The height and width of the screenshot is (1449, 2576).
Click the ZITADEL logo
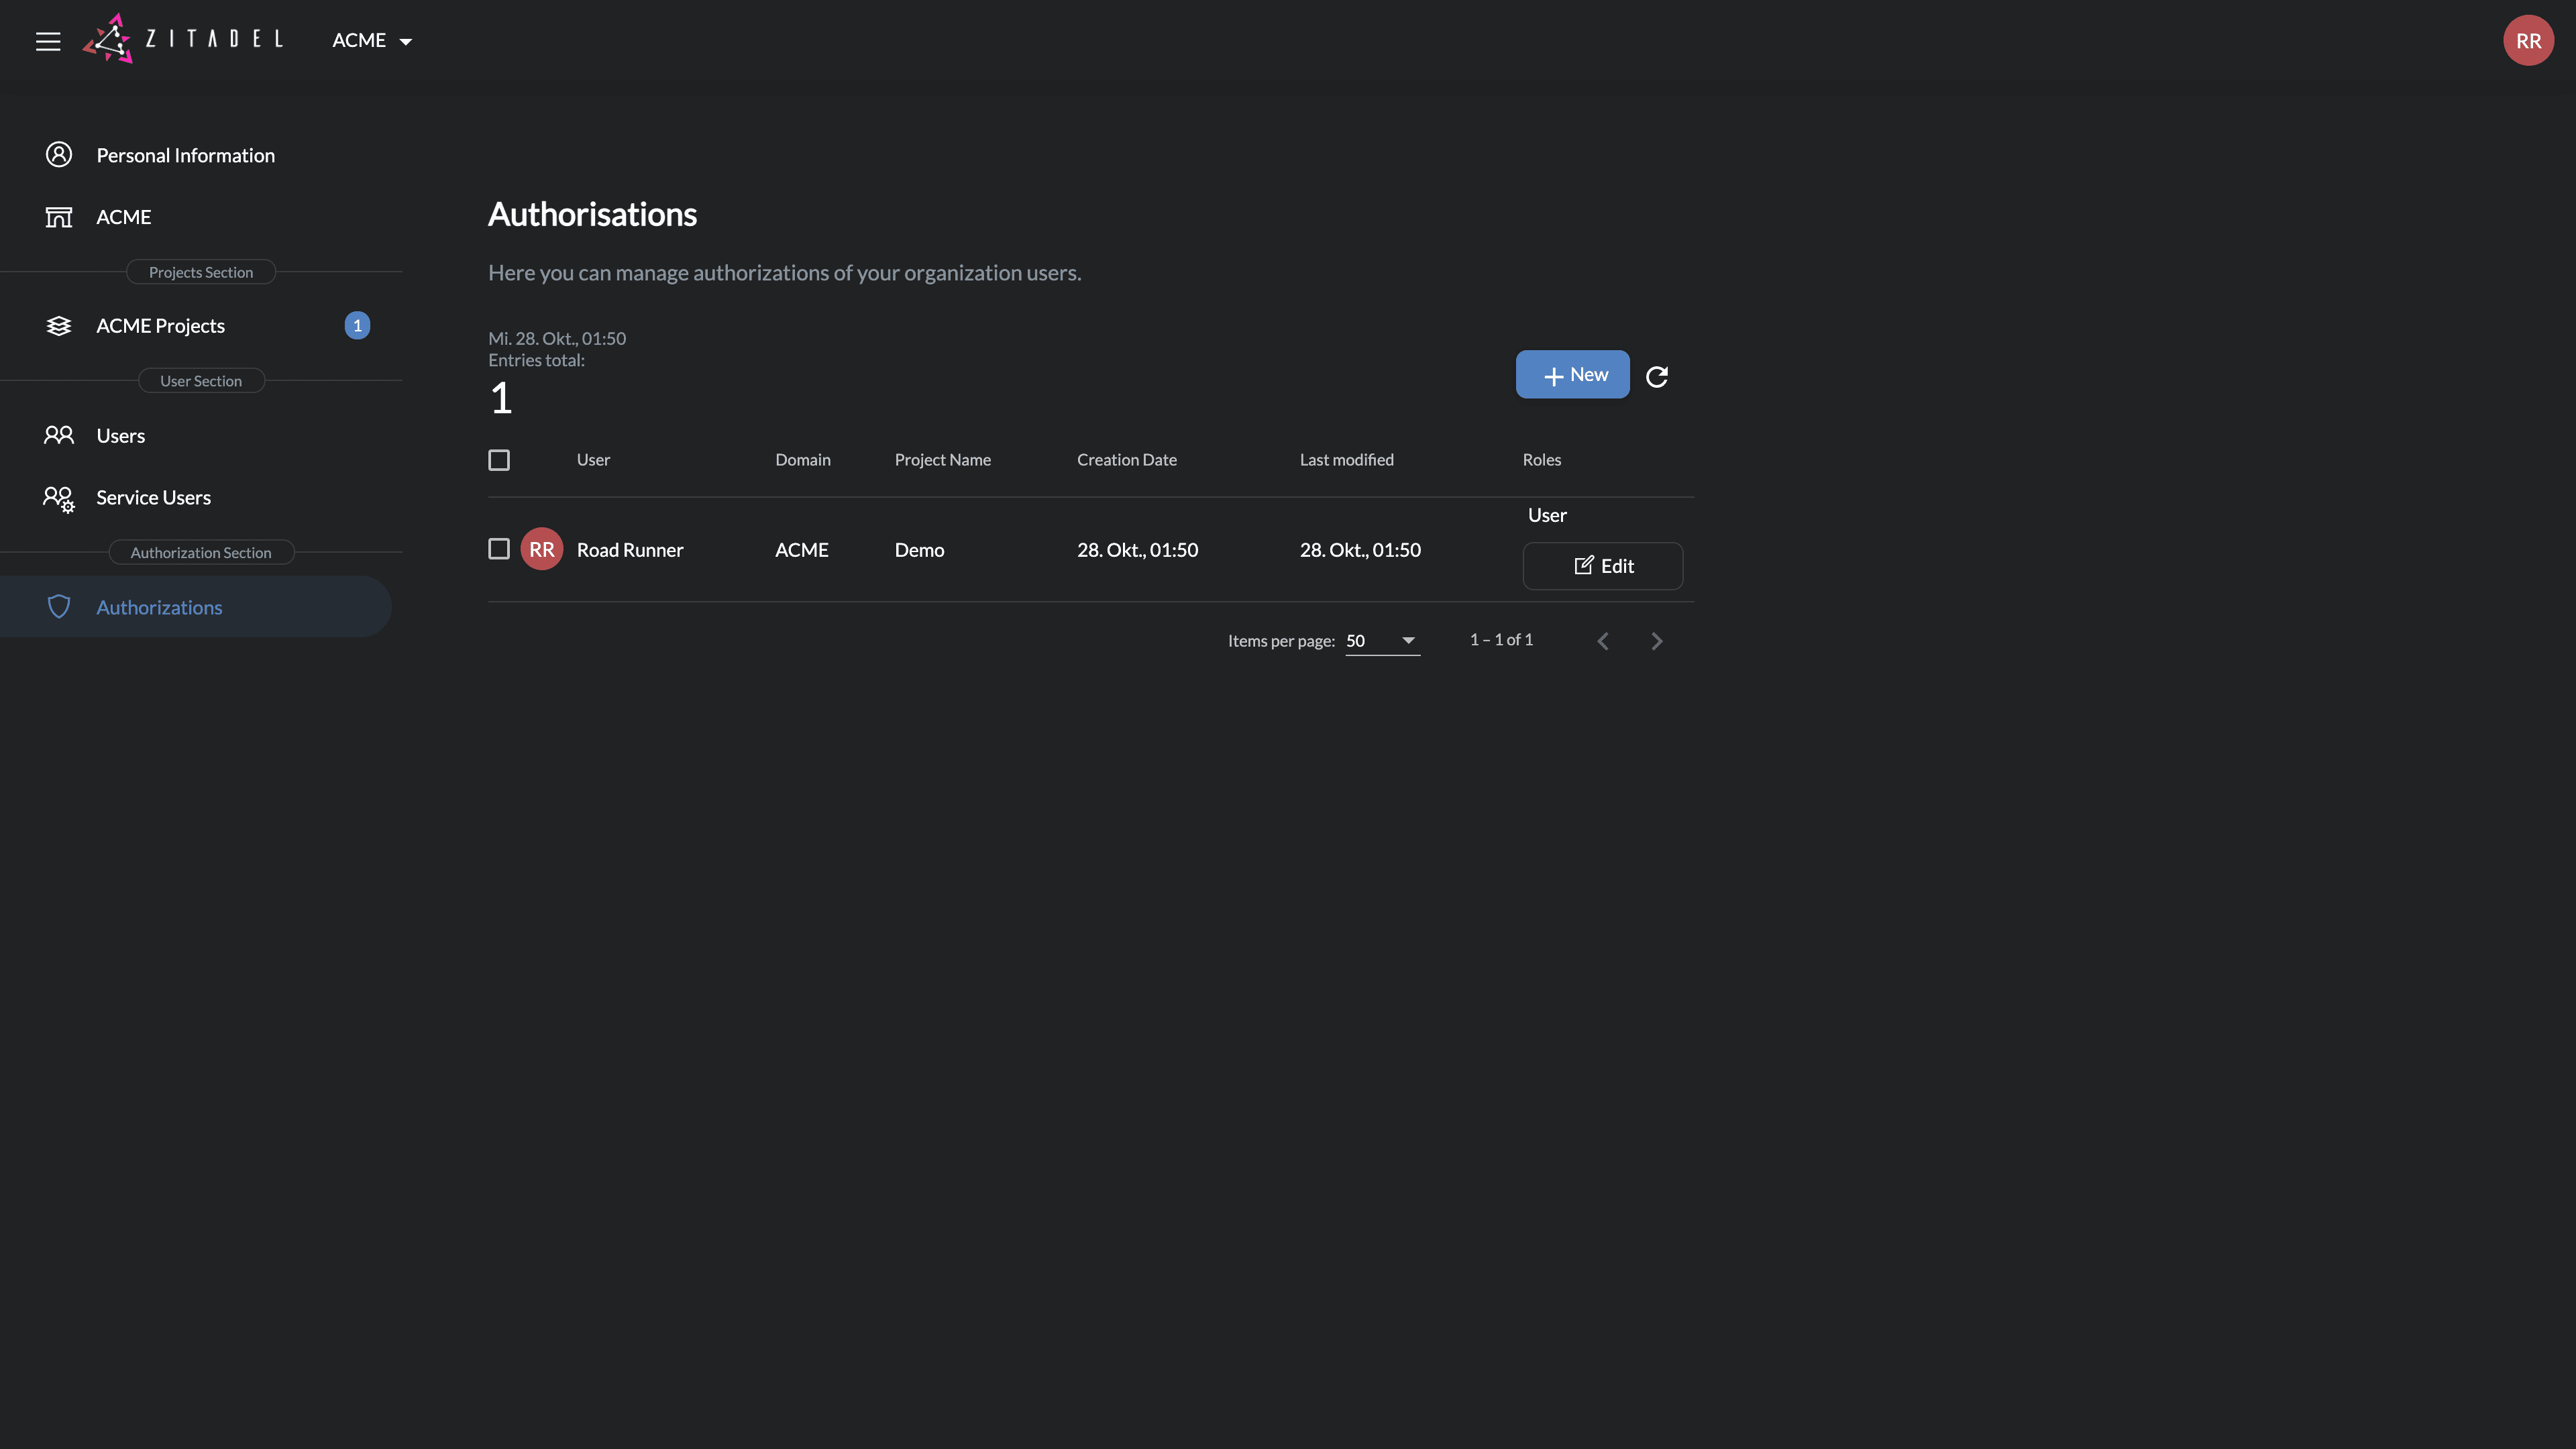coord(183,39)
